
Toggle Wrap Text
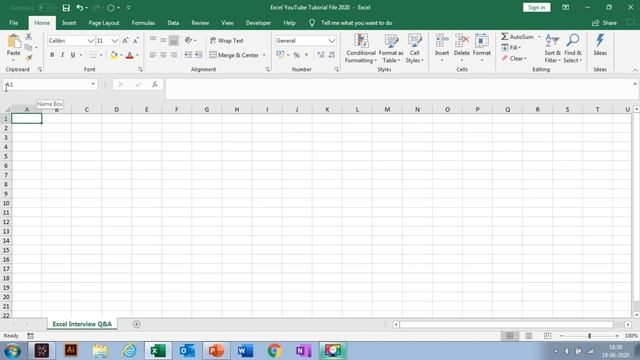(x=227, y=40)
